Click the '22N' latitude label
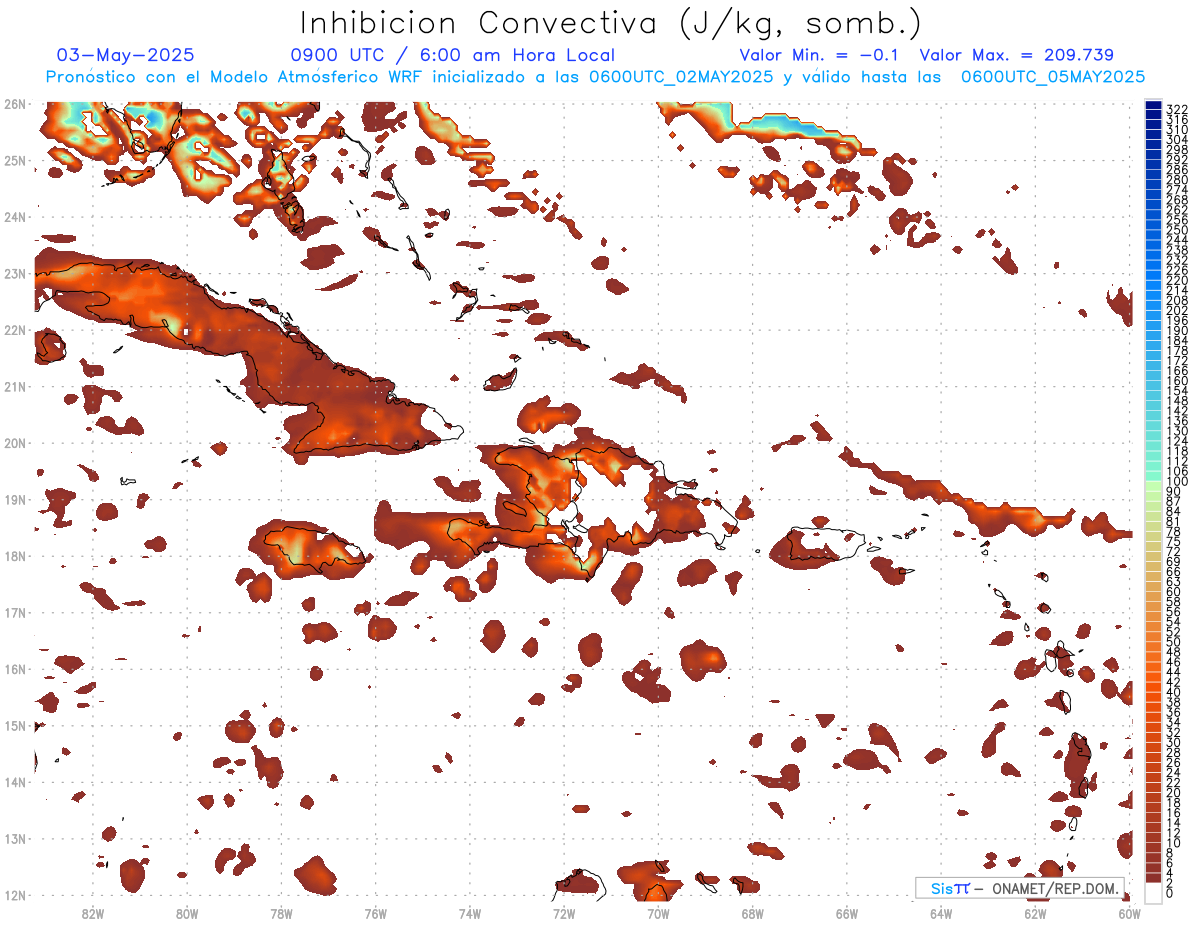This screenshot has height=927, width=1200. tap(14, 330)
